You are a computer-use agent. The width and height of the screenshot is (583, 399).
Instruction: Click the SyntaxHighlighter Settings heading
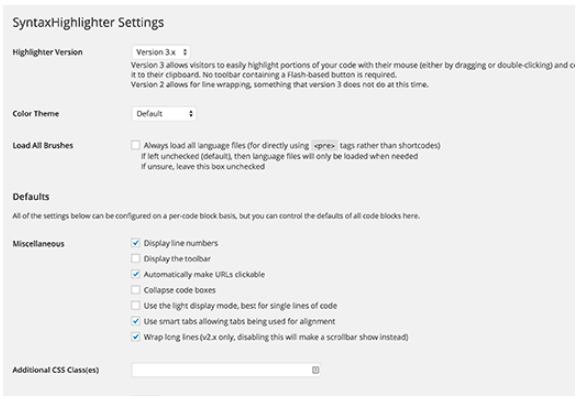88,22
